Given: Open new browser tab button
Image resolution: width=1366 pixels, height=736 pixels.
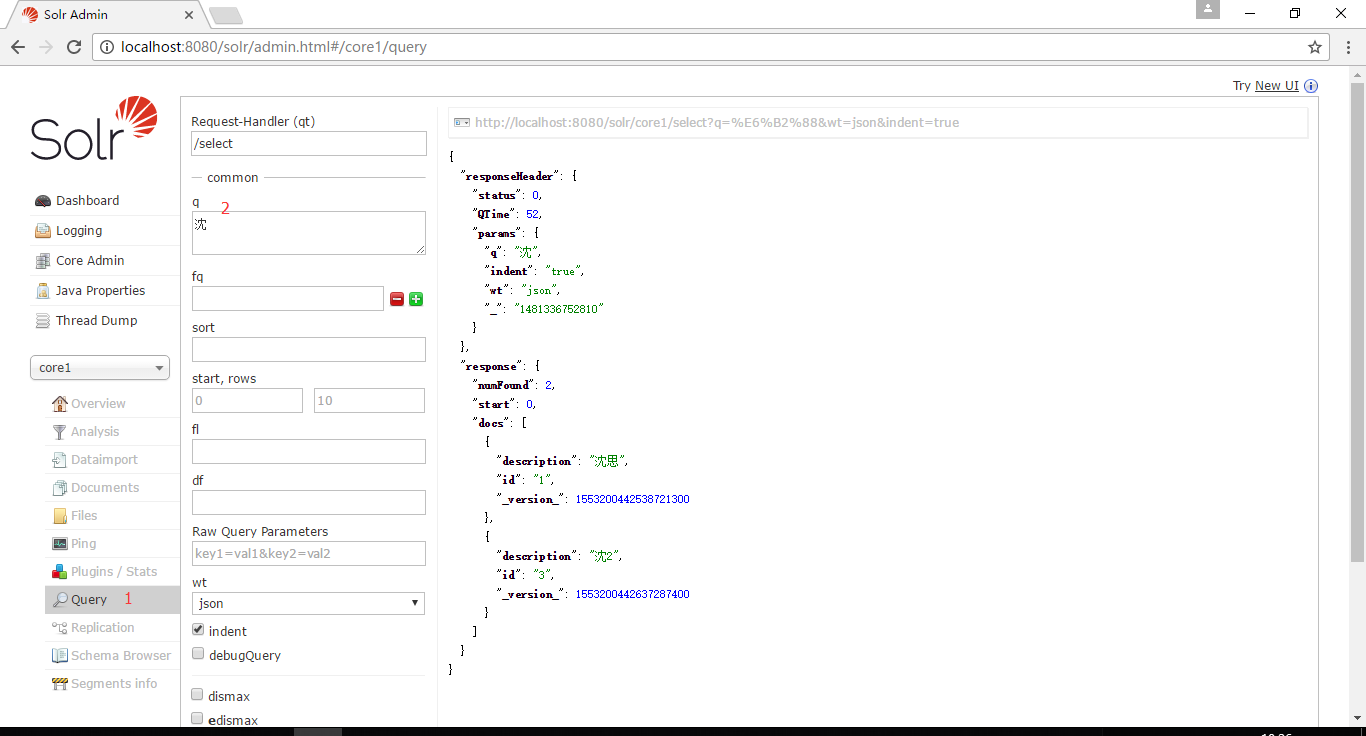Looking at the screenshot, I should coord(226,16).
